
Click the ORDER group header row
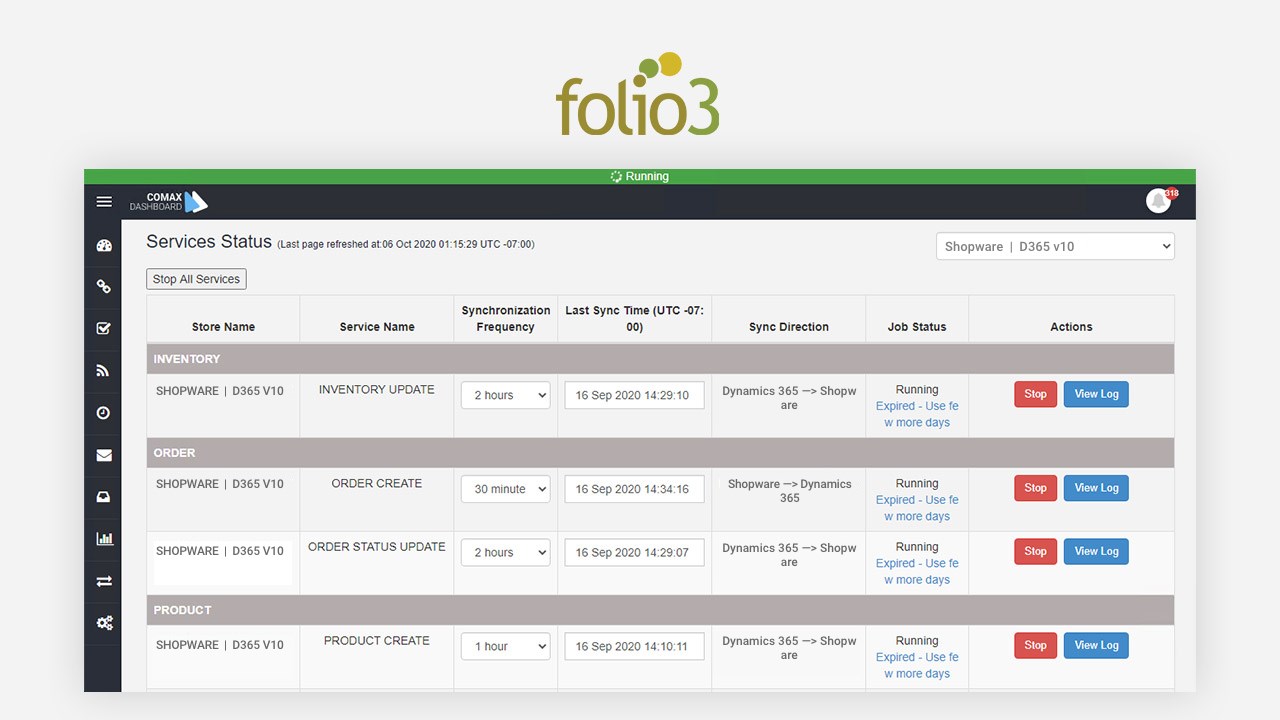660,453
